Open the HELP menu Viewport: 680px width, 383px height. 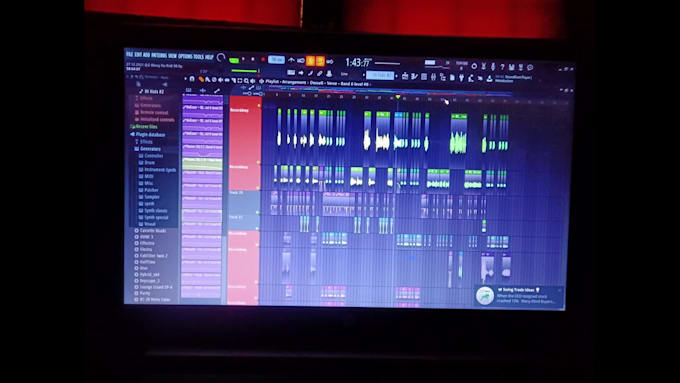click(x=209, y=57)
